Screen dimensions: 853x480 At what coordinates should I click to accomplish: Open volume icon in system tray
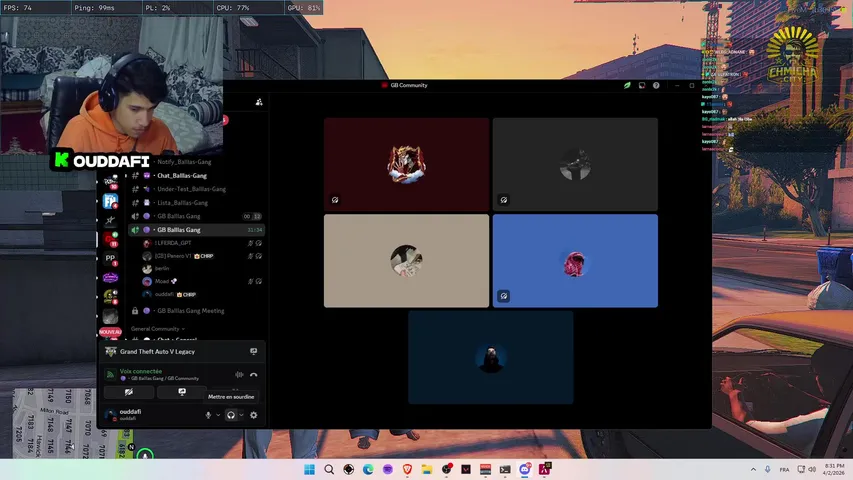812,469
